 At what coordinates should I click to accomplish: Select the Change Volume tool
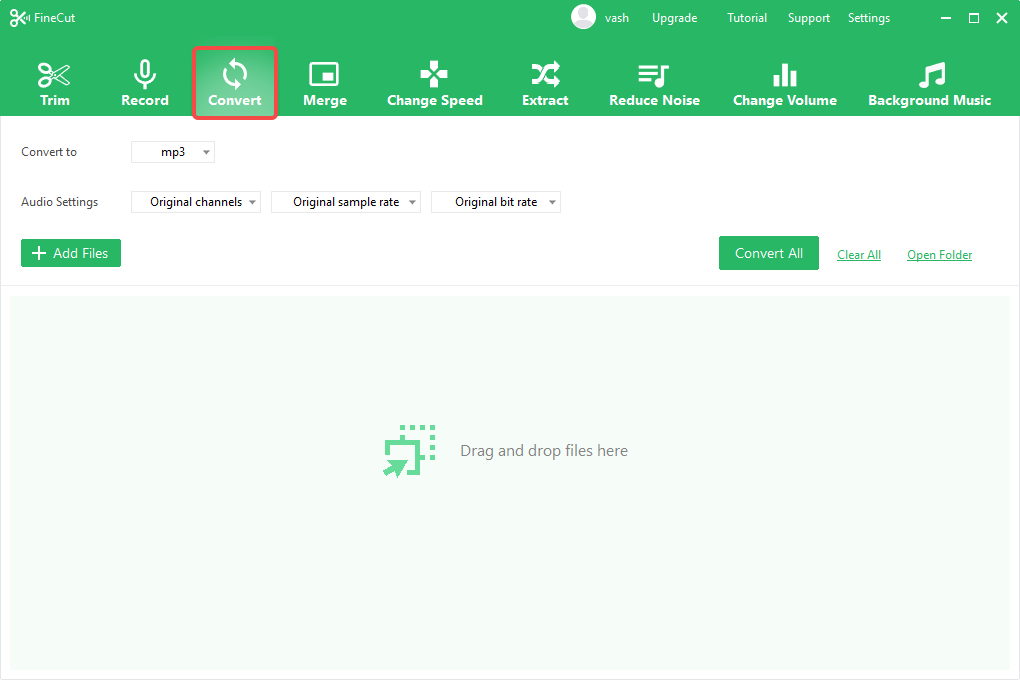pyautogui.click(x=784, y=84)
